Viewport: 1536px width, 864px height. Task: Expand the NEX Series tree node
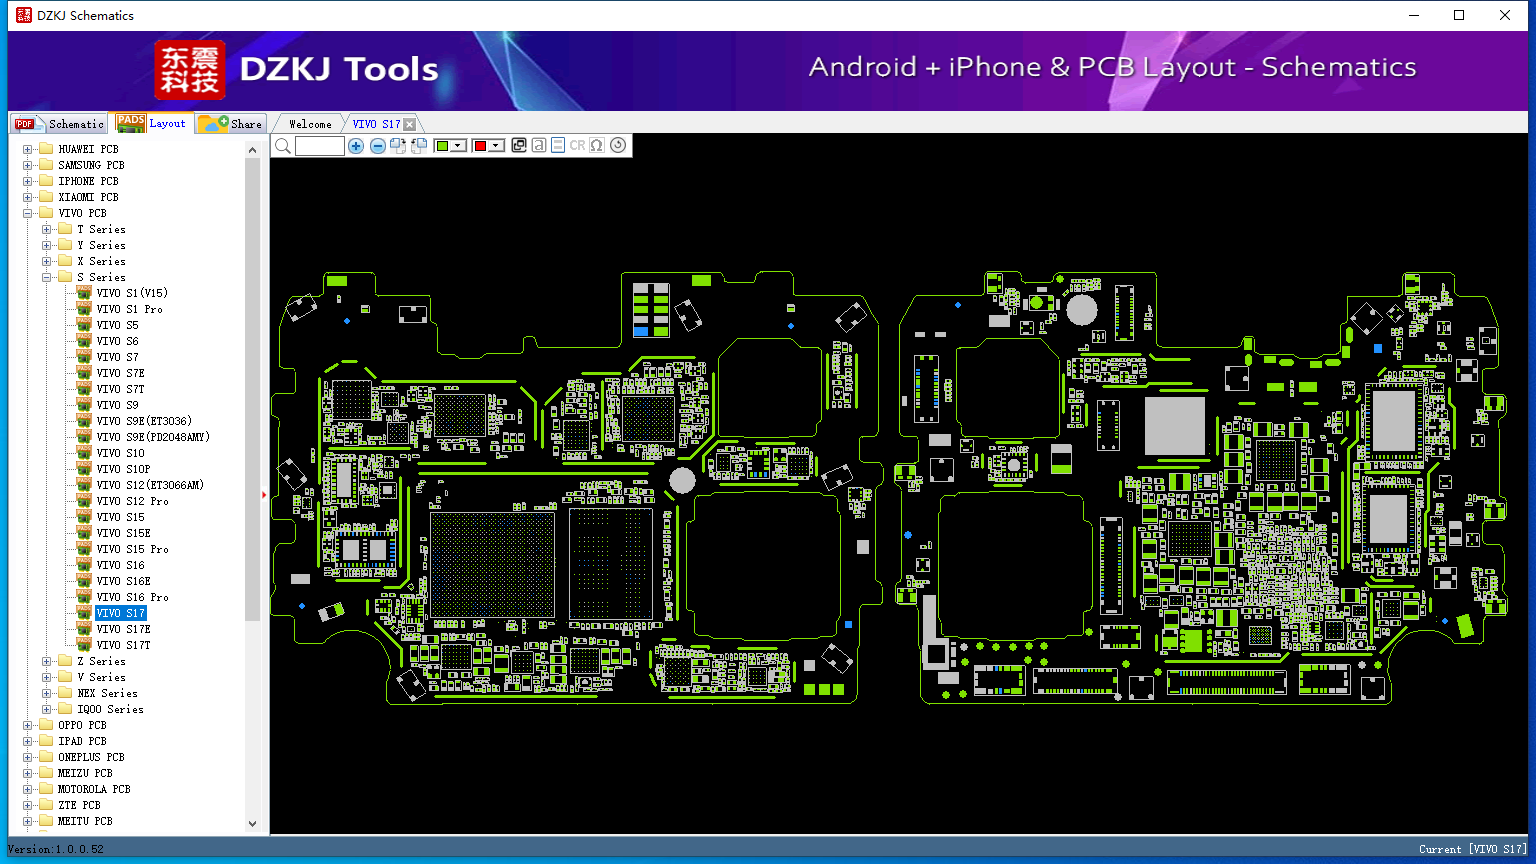(x=47, y=693)
